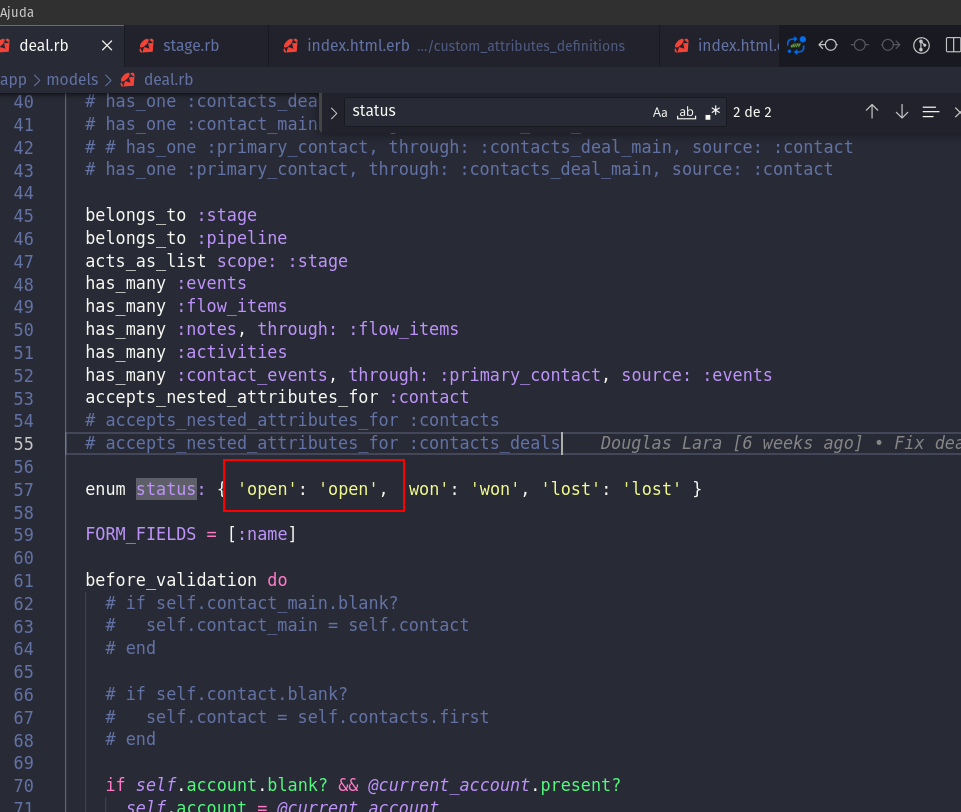Open the models breadcrumb dropdown
Screen dimensions: 961x812
point(69,79)
